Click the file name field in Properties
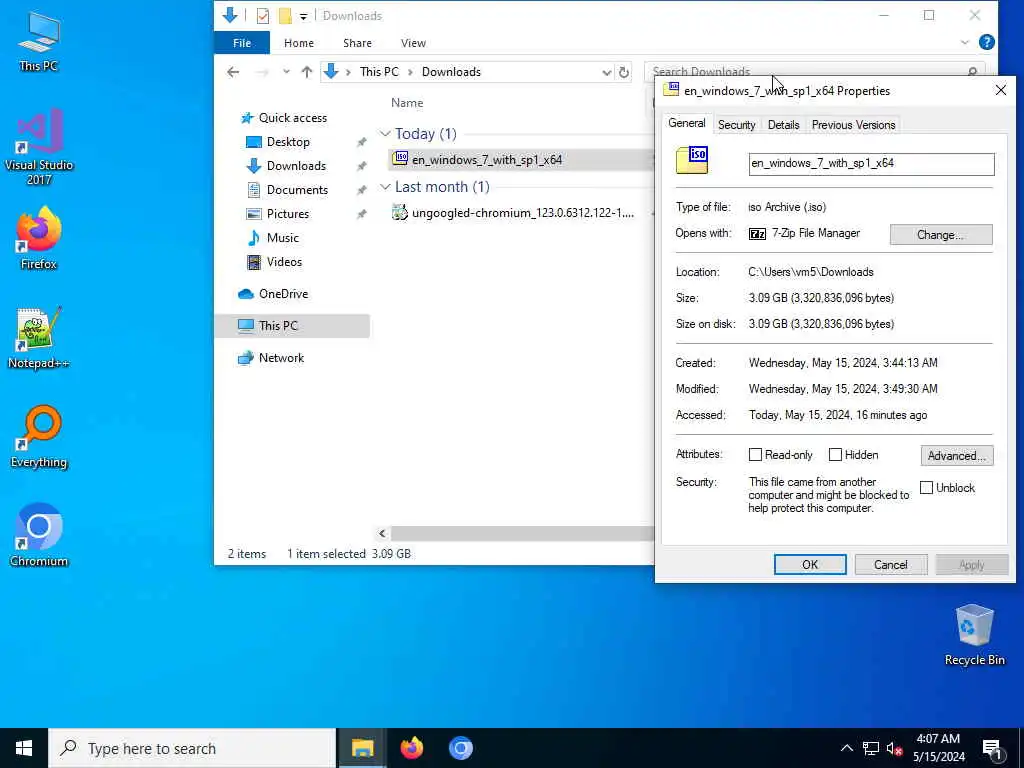The height and width of the screenshot is (768, 1024). (871, 164)
